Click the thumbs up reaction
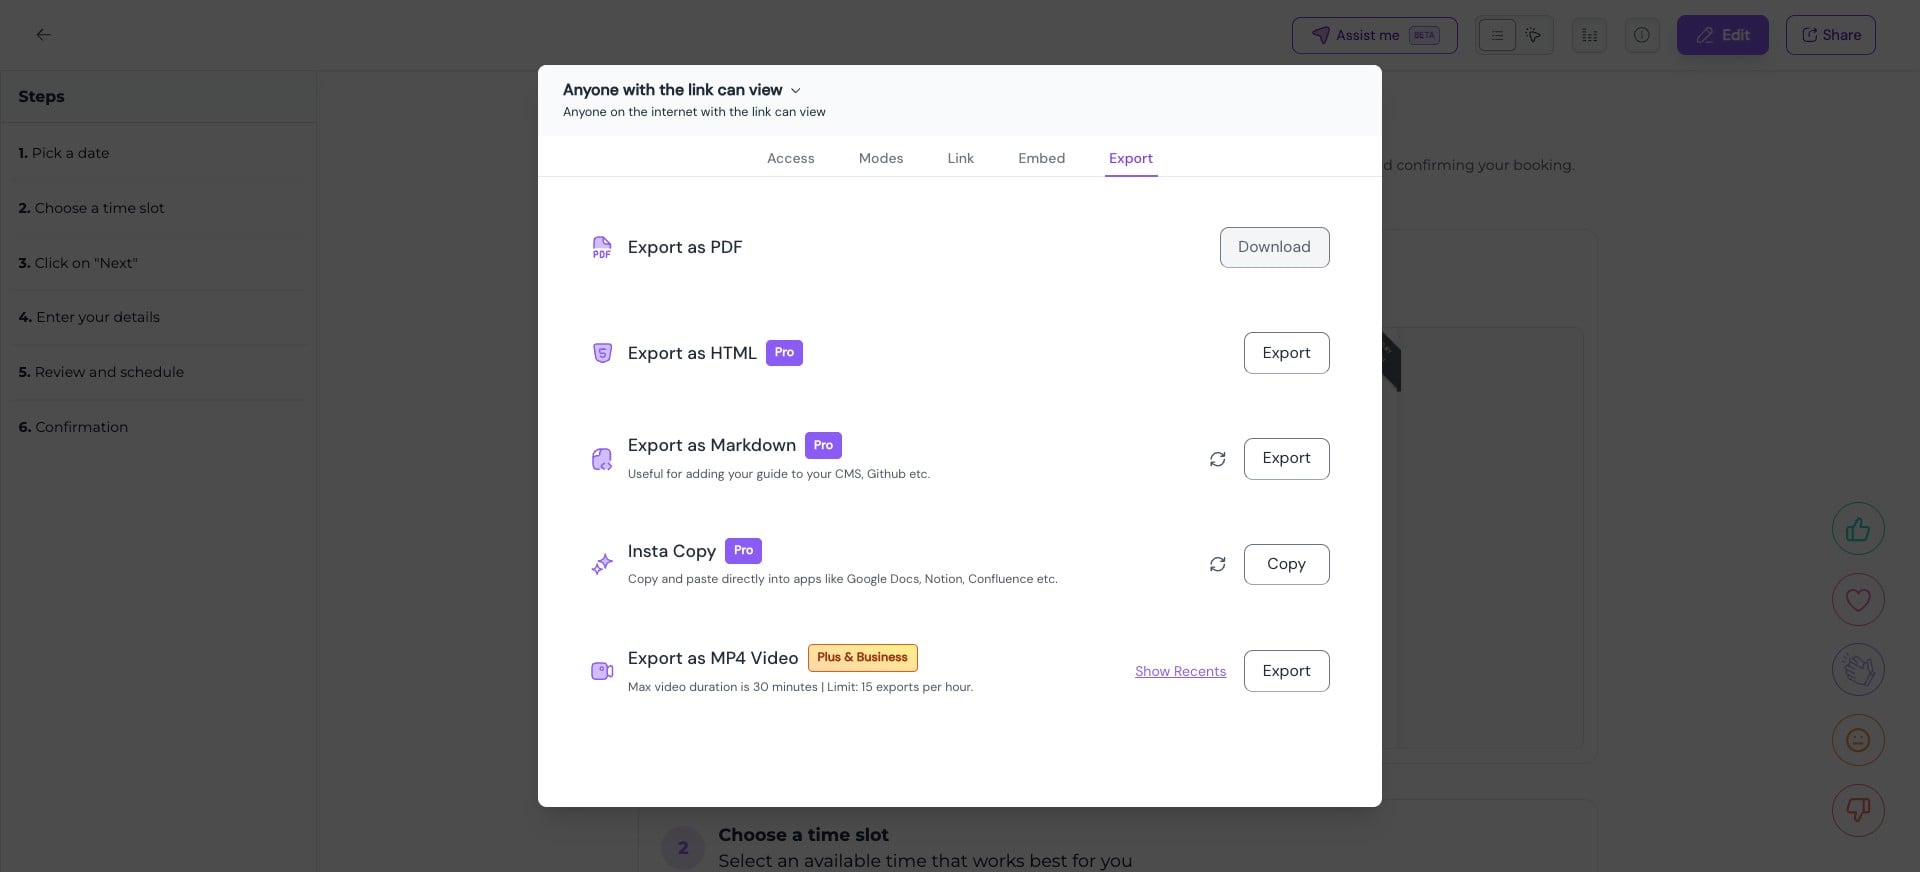 pos(1858,529)
